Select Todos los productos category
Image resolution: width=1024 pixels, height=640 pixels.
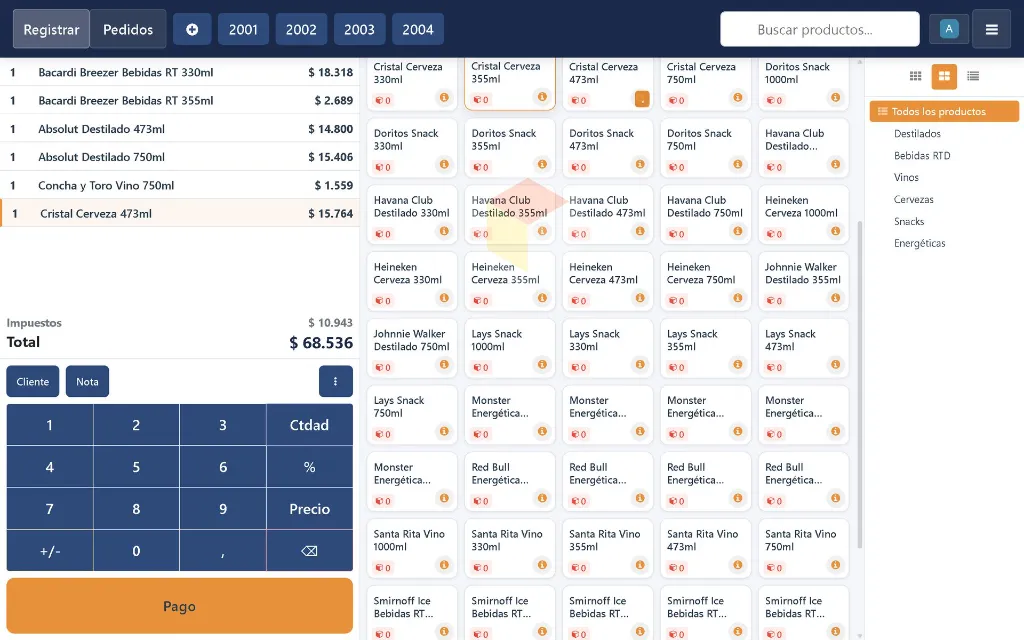click(944, 112)
